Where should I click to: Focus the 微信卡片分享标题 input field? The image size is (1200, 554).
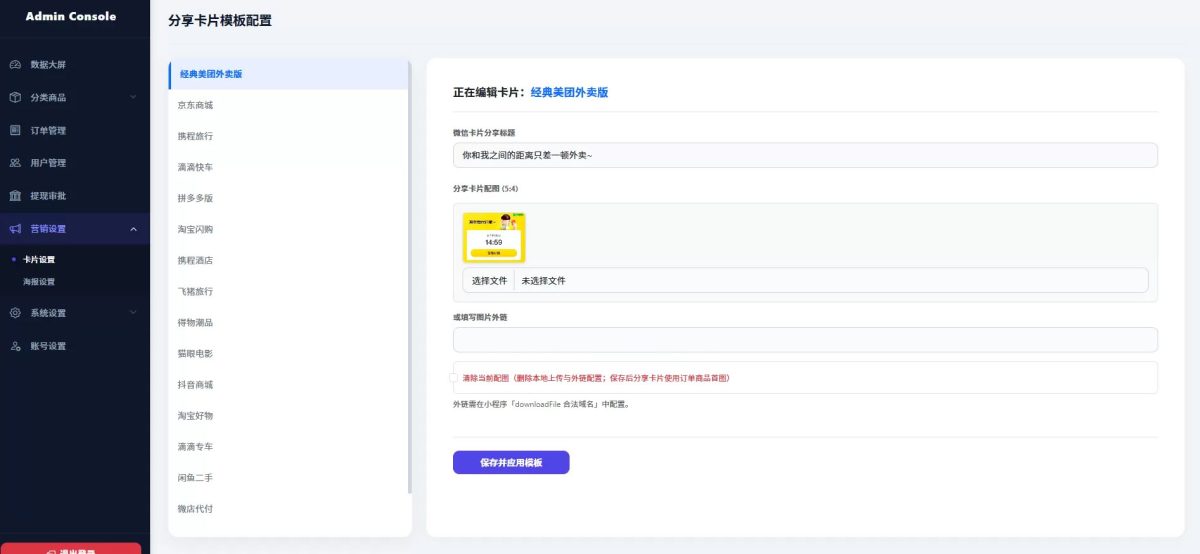point(805,155)
